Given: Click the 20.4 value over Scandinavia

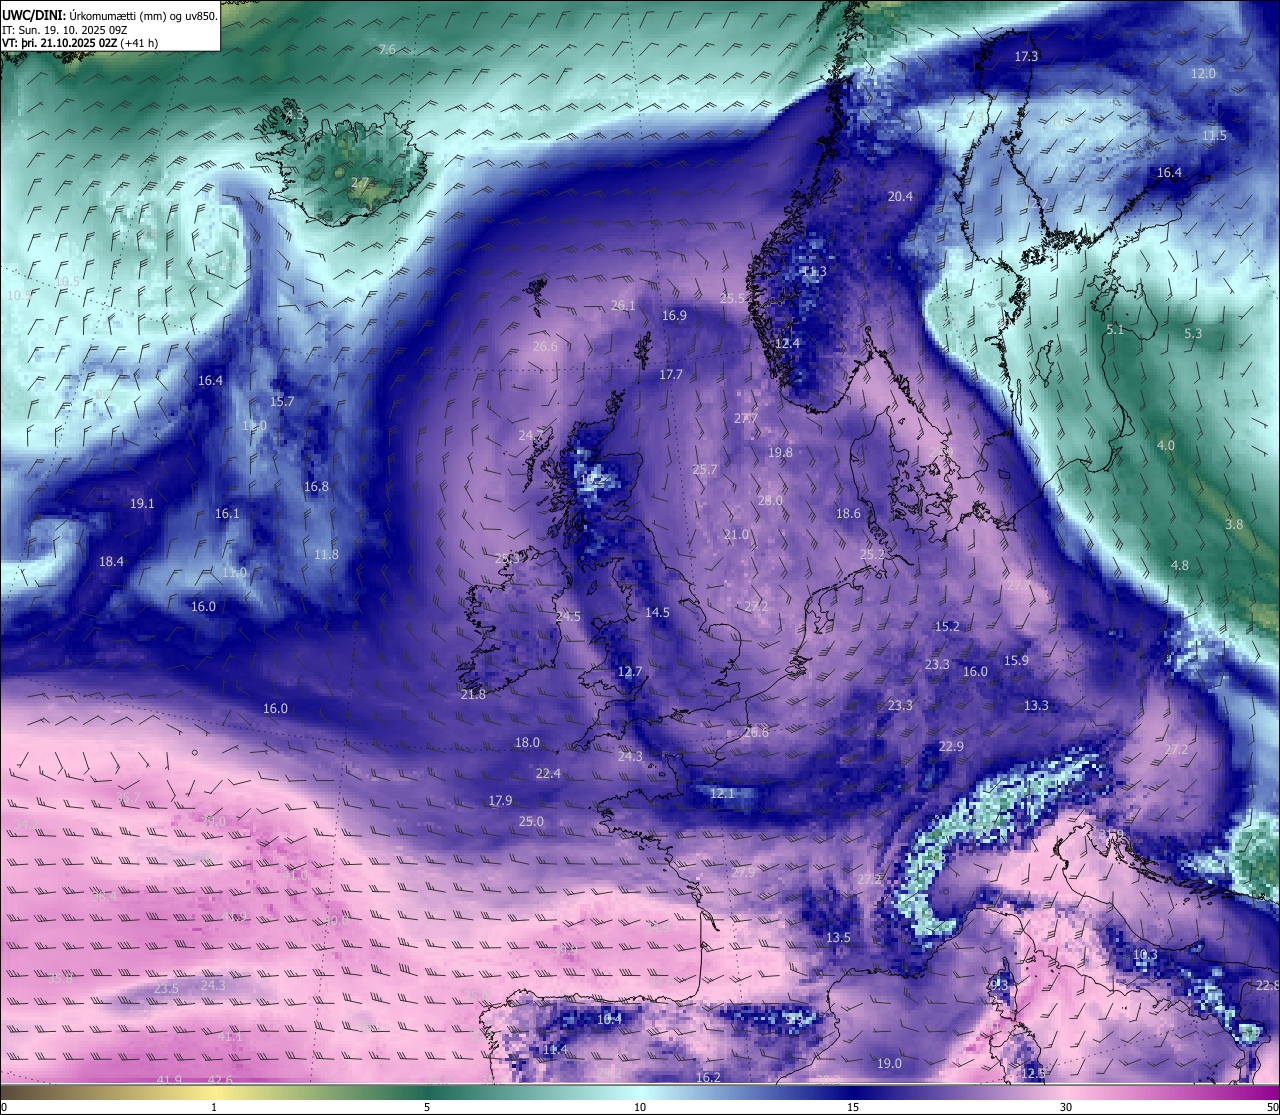Looking at the screenshot, I should [x=900, y=196].
